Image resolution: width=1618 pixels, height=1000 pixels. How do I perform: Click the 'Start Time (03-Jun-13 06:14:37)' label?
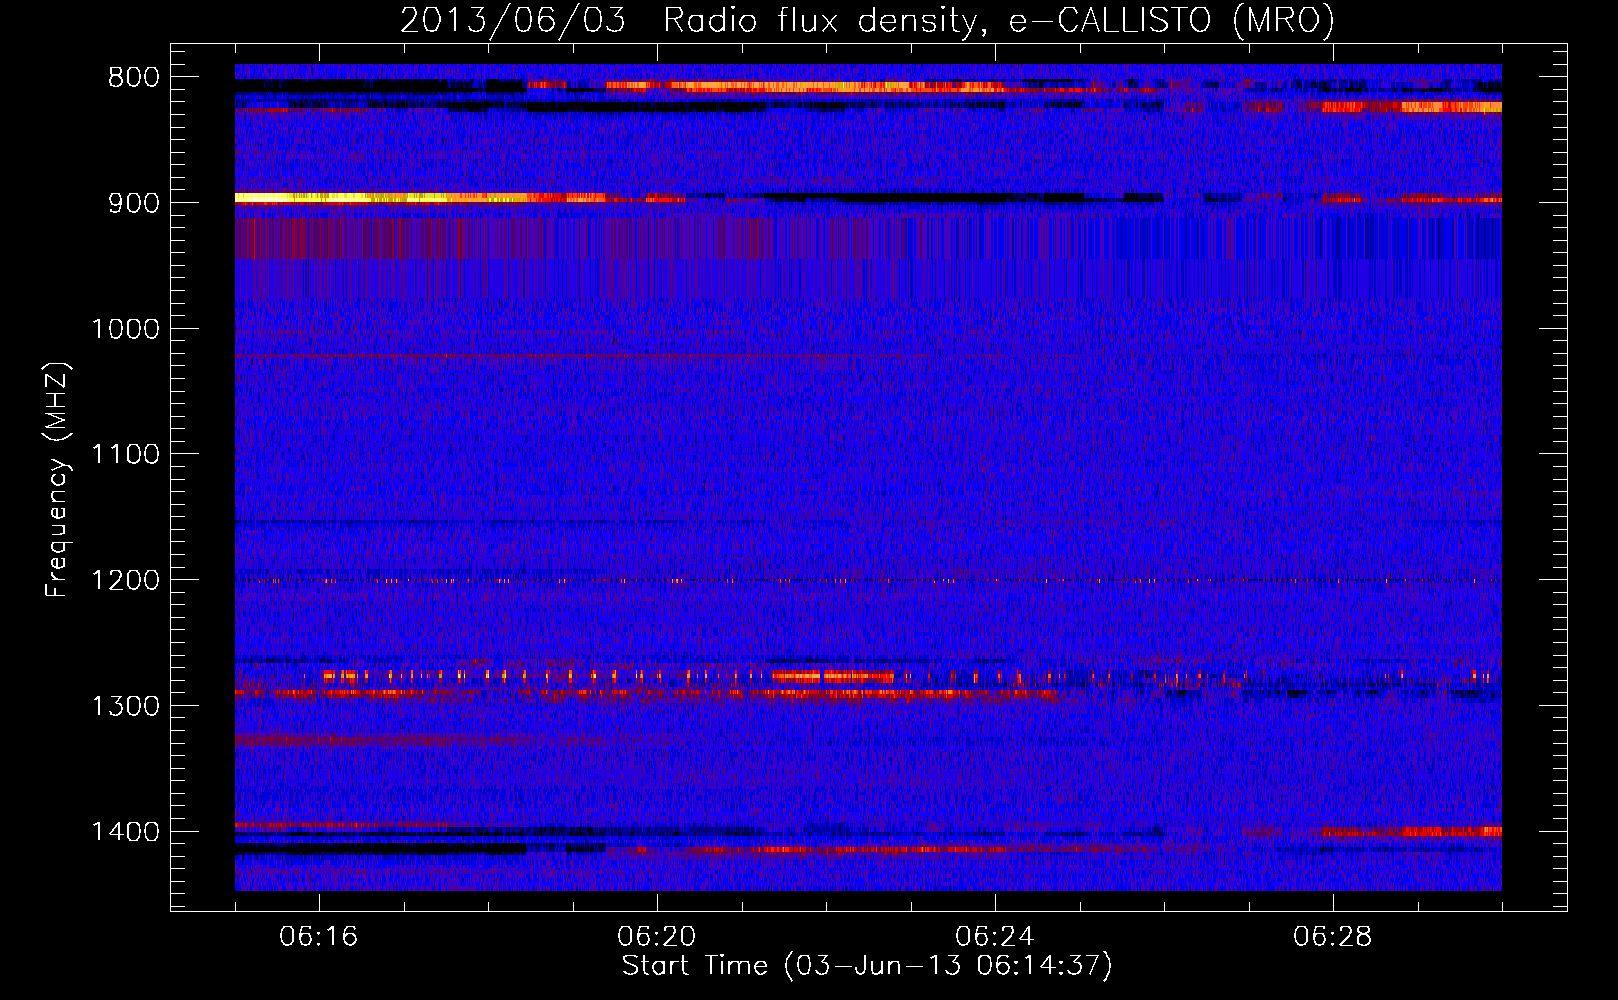coord(867,966)
